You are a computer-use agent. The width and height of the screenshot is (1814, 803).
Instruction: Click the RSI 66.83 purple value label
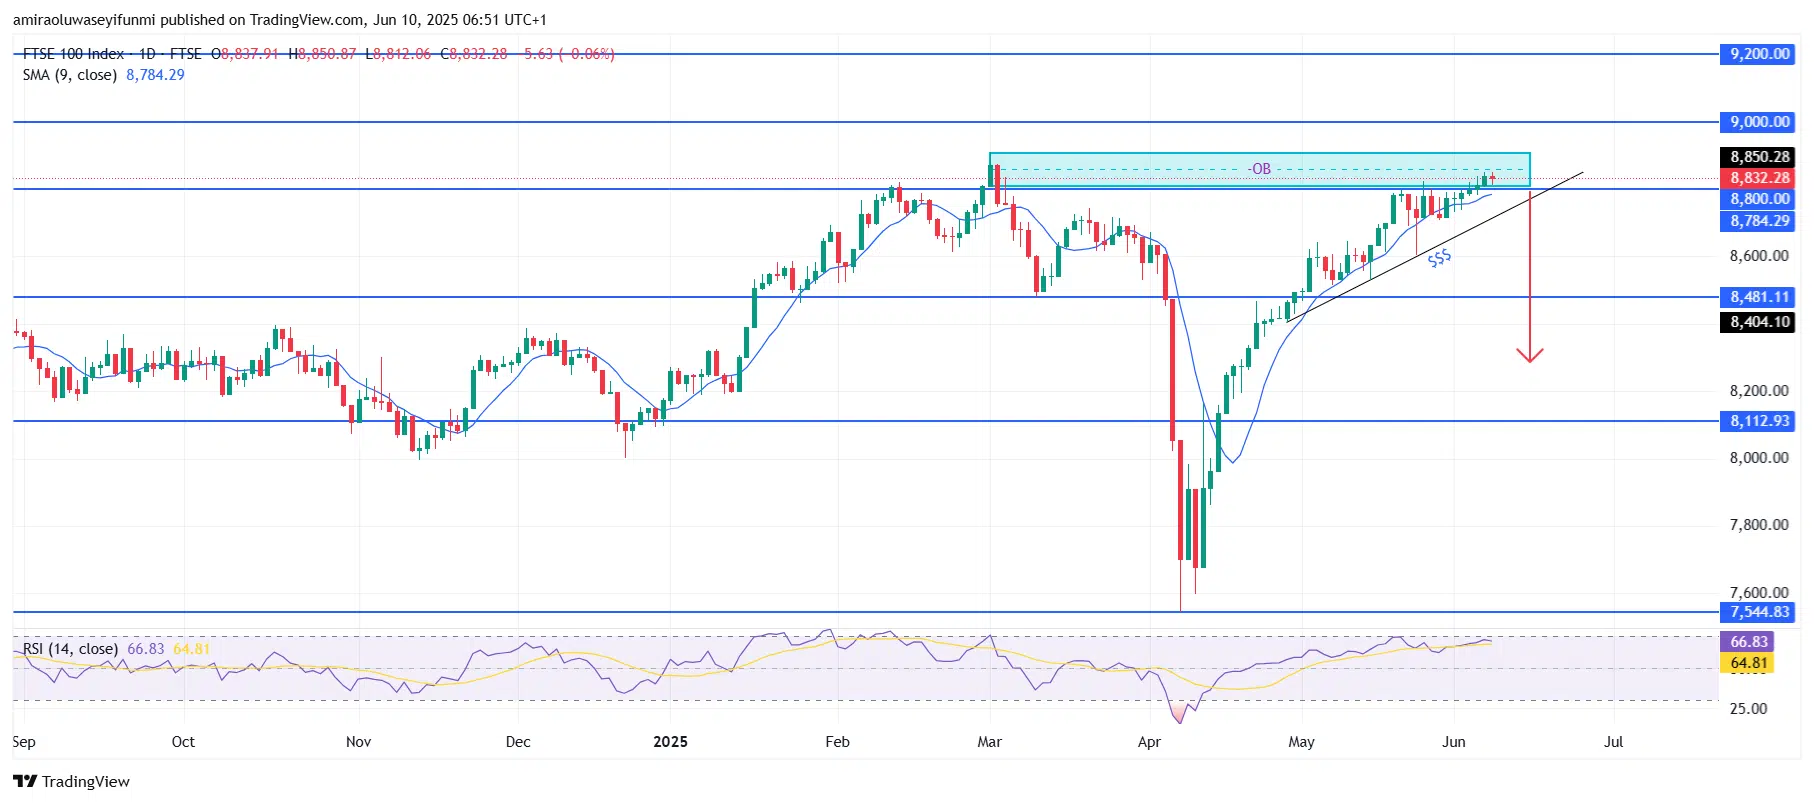pyautogui.click(x=1748, y=642)
